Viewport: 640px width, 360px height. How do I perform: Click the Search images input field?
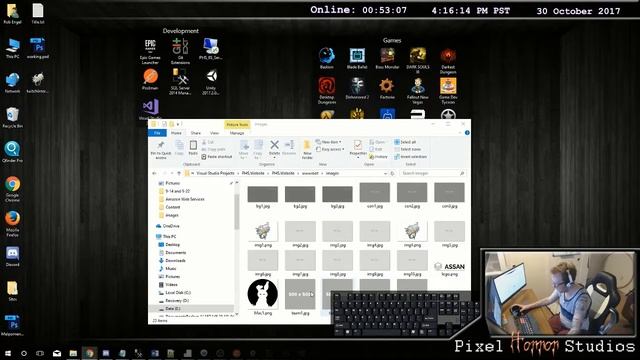[432, 173]
